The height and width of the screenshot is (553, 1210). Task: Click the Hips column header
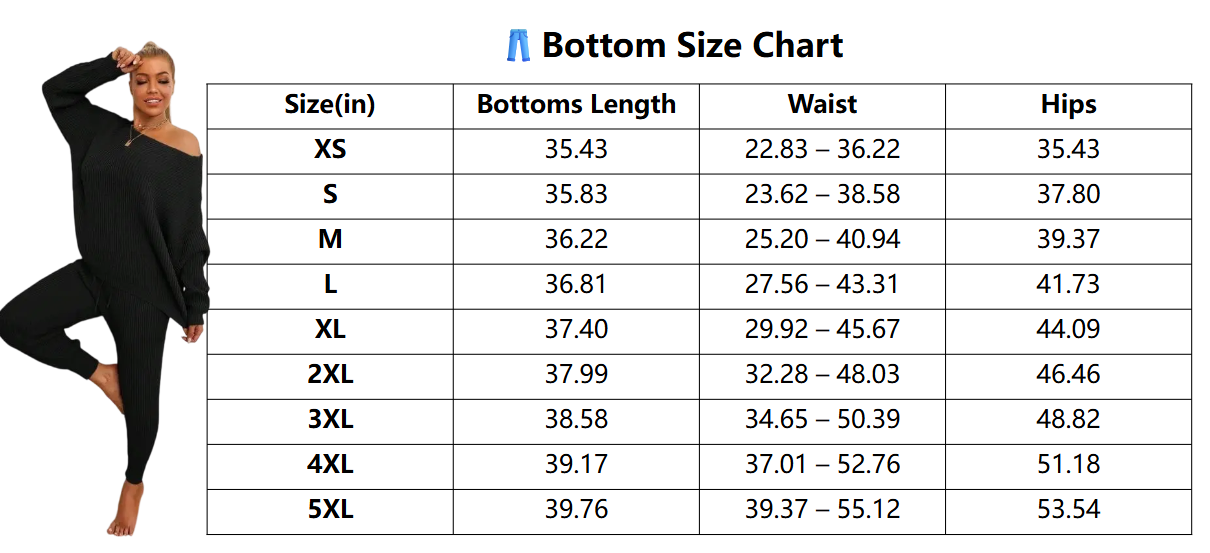coord(1068,105)
